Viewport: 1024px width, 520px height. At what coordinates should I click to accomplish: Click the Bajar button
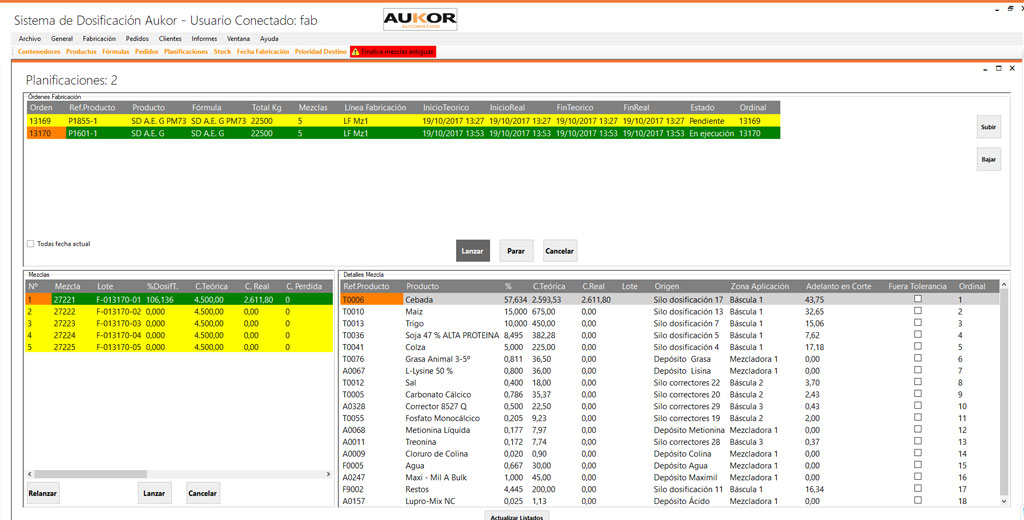[989, 159]
